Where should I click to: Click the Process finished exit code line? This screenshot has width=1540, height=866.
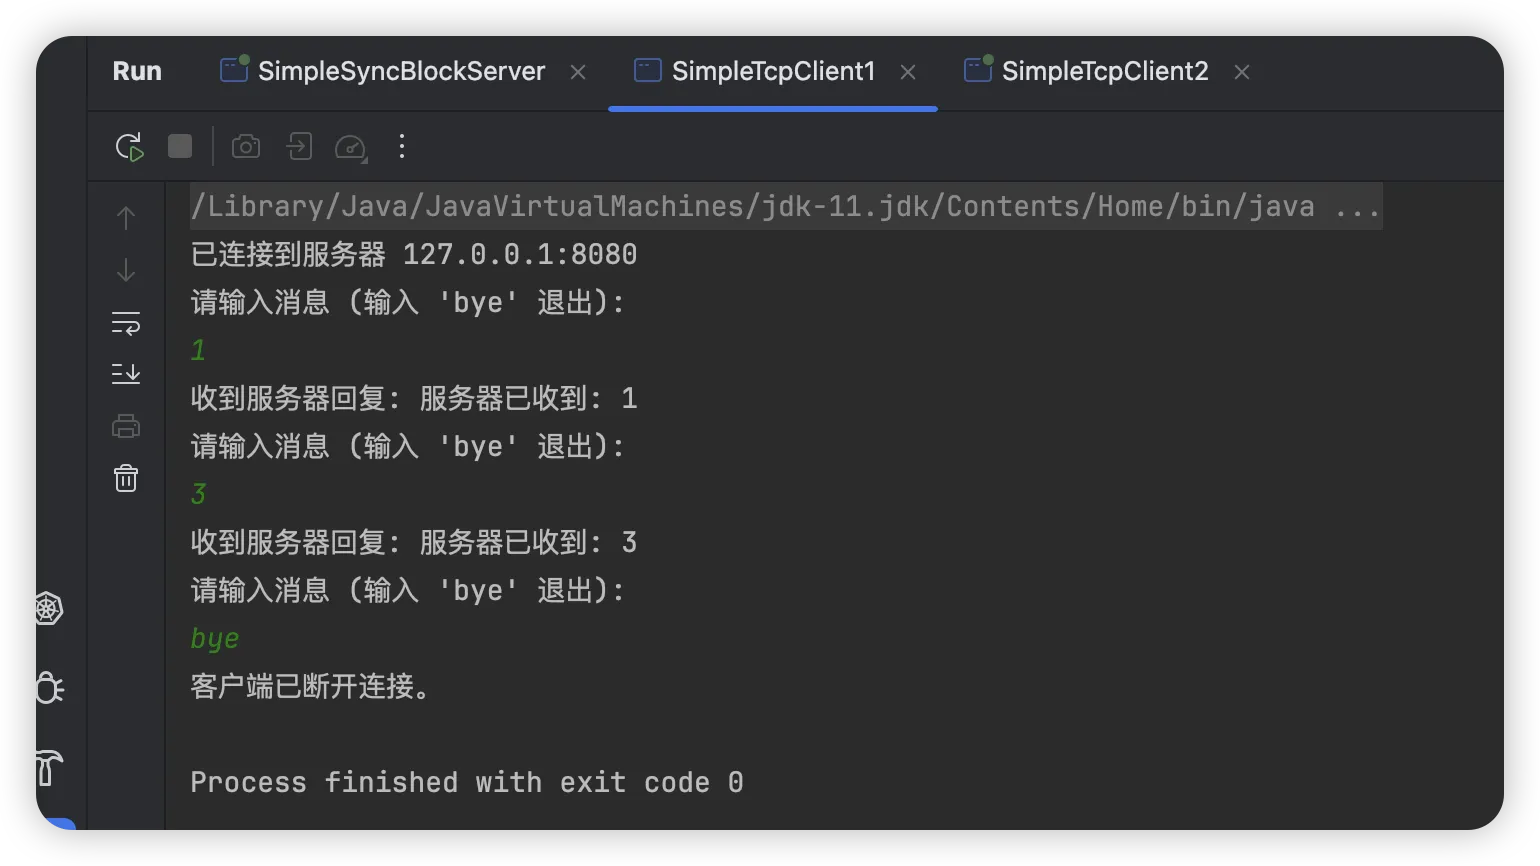click(466, 782)
